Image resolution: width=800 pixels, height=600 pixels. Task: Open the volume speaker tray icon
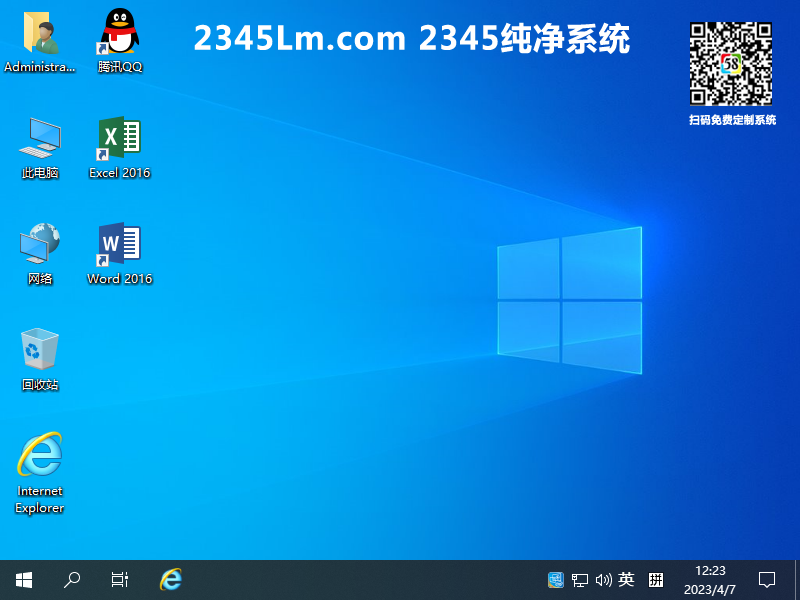point(604,580)
